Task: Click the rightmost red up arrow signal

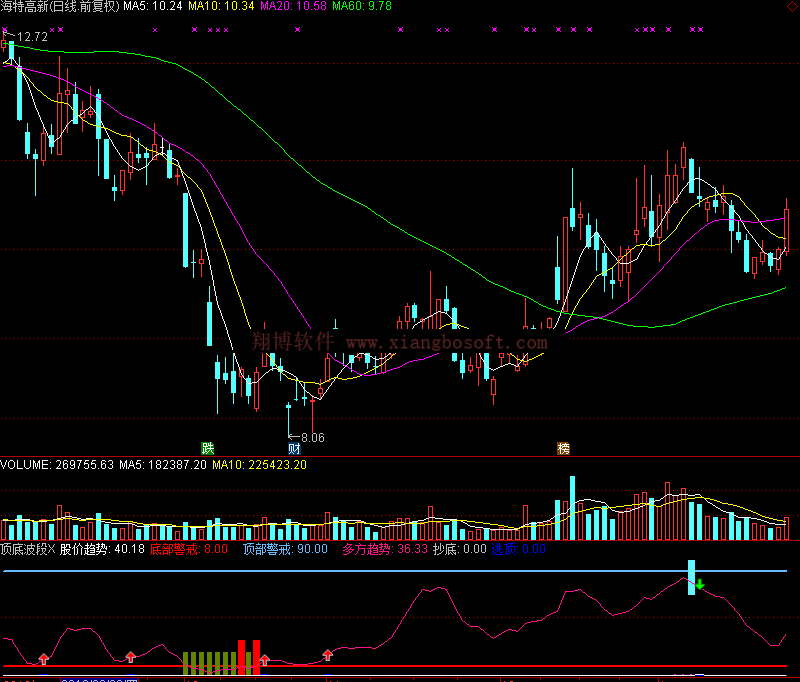Action: [x=327, y=655]
